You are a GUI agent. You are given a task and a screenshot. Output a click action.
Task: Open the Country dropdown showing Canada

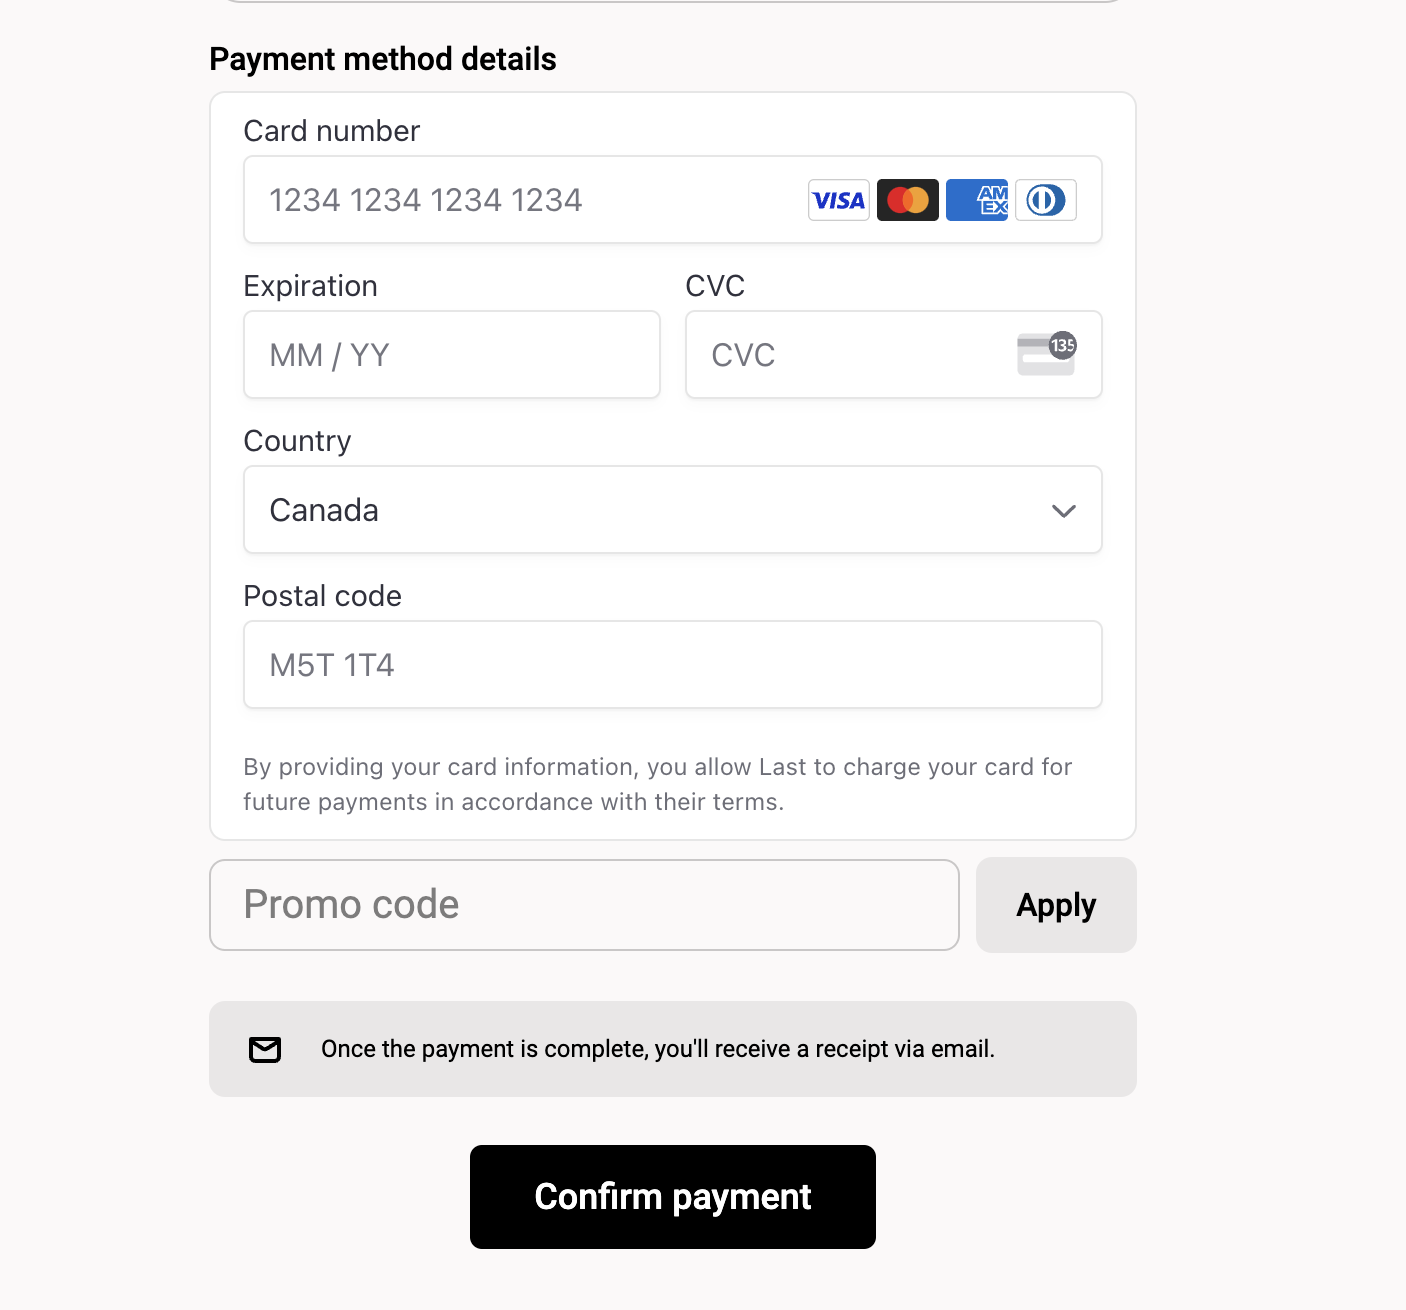[673, 510]
